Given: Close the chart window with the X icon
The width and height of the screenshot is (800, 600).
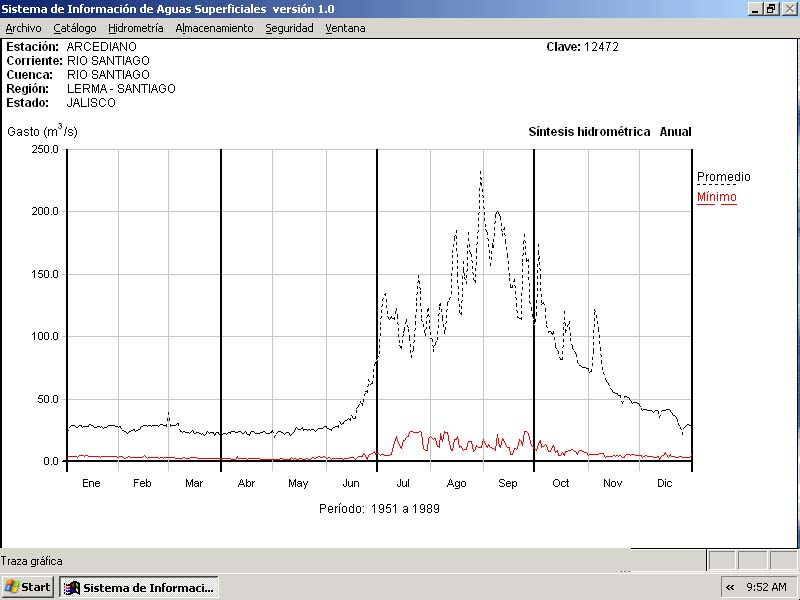Looking at the screenshot, I should [788, 9].
